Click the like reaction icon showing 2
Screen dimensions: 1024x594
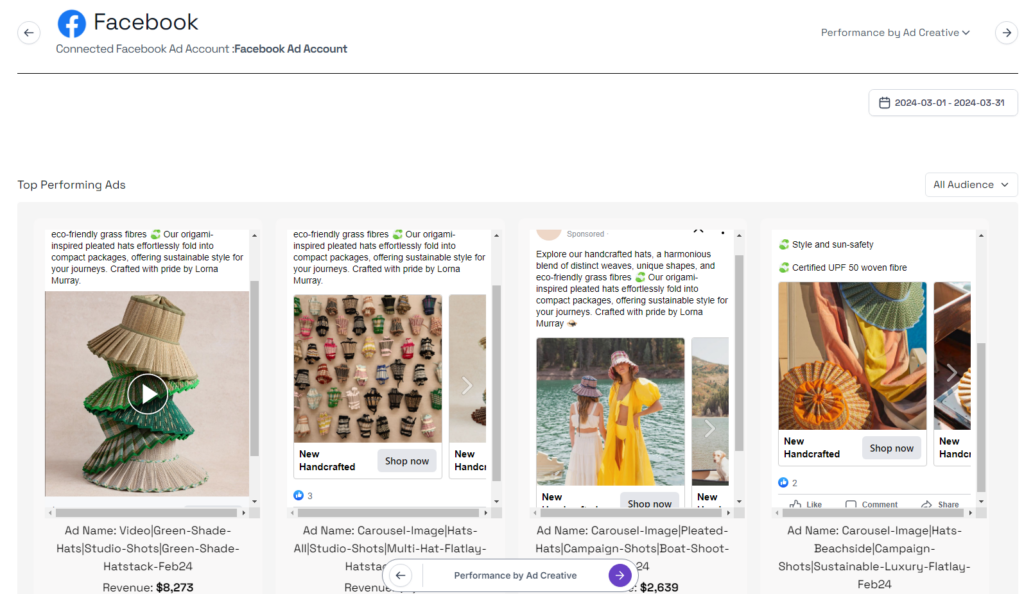pos(783,482)
